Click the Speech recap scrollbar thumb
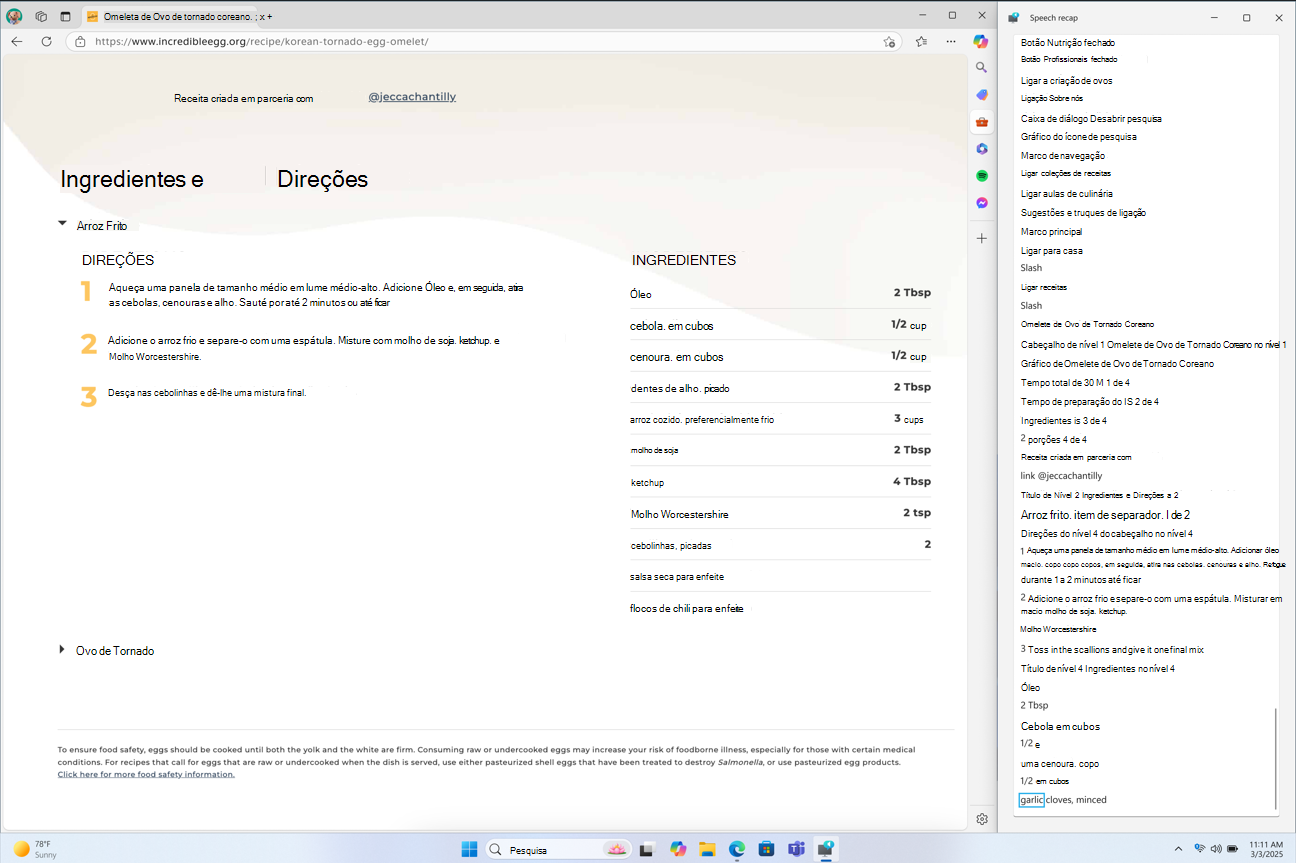This screenshot has width=1296, height=863. (1275, 758)
